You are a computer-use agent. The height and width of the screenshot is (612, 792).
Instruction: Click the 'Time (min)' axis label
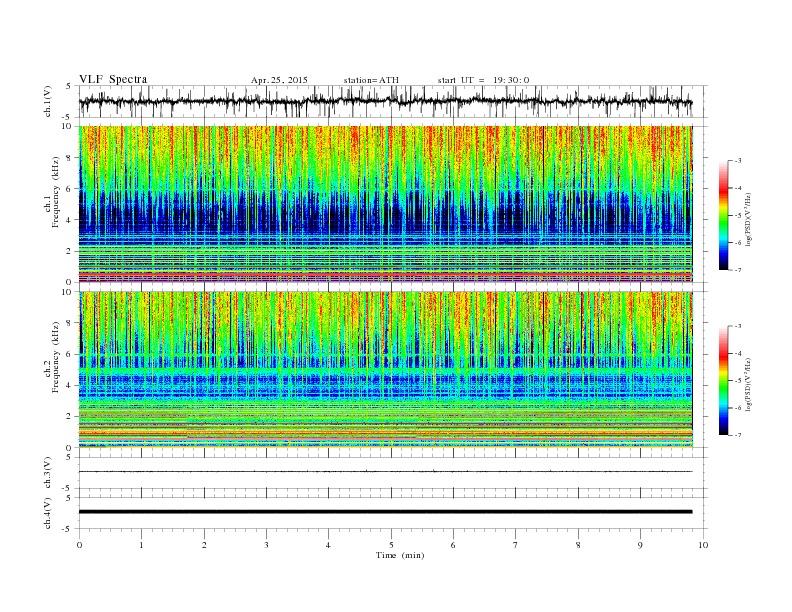pos(400,555)
